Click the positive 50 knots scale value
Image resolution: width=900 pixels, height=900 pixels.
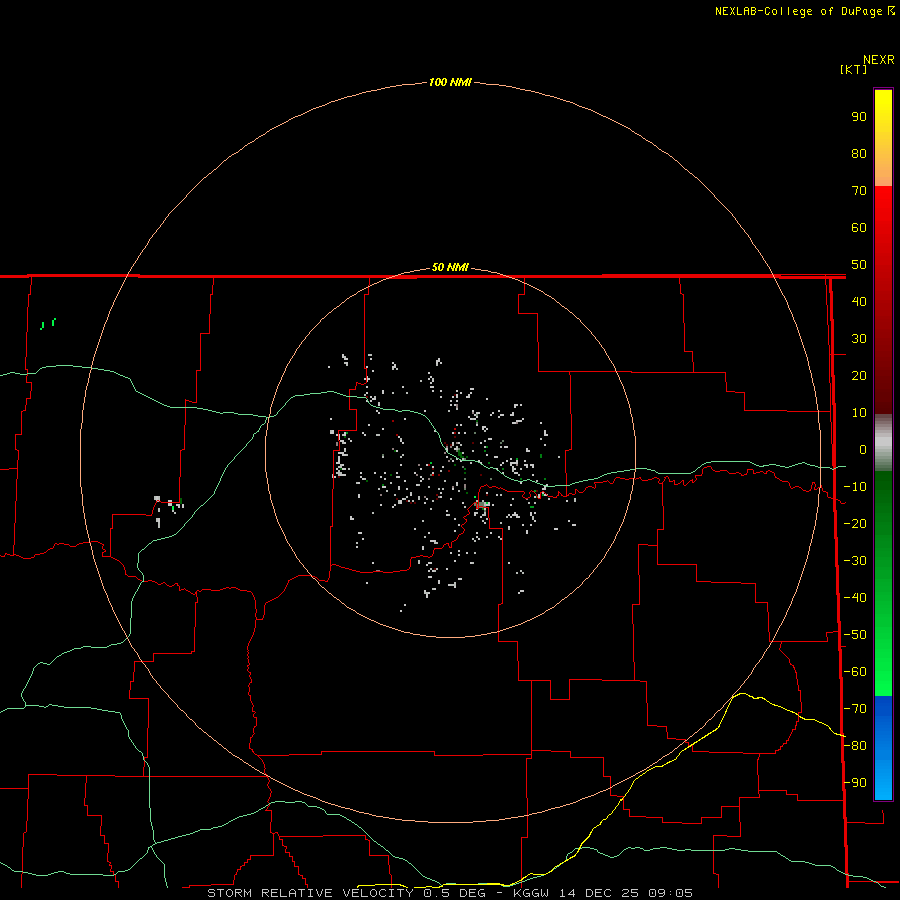pos(859,265)
